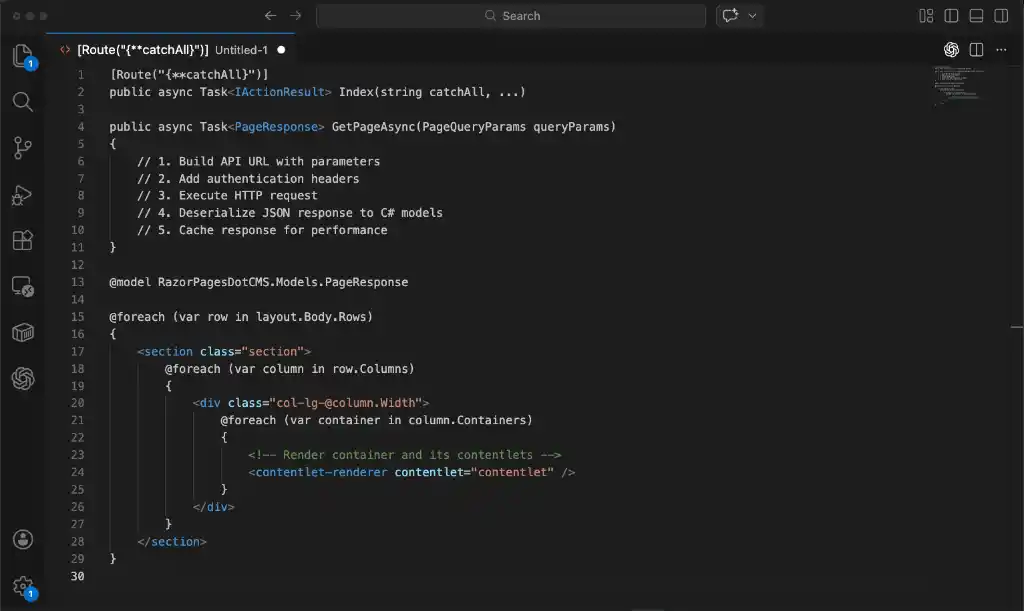Open the Source Control view
This screenshot has width=1024, height=611.
[24, 147]
